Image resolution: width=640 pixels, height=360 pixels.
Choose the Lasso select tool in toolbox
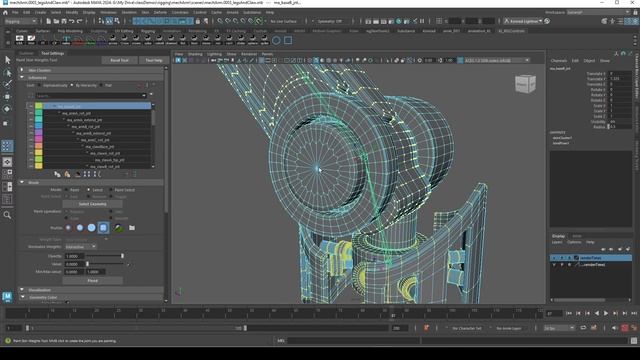[7, 73]
